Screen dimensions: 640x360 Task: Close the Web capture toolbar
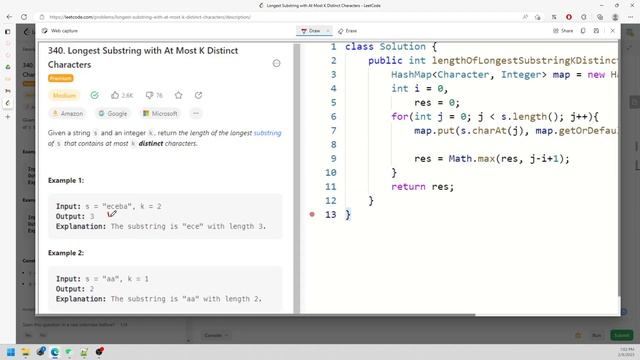[x=612, y=31]
